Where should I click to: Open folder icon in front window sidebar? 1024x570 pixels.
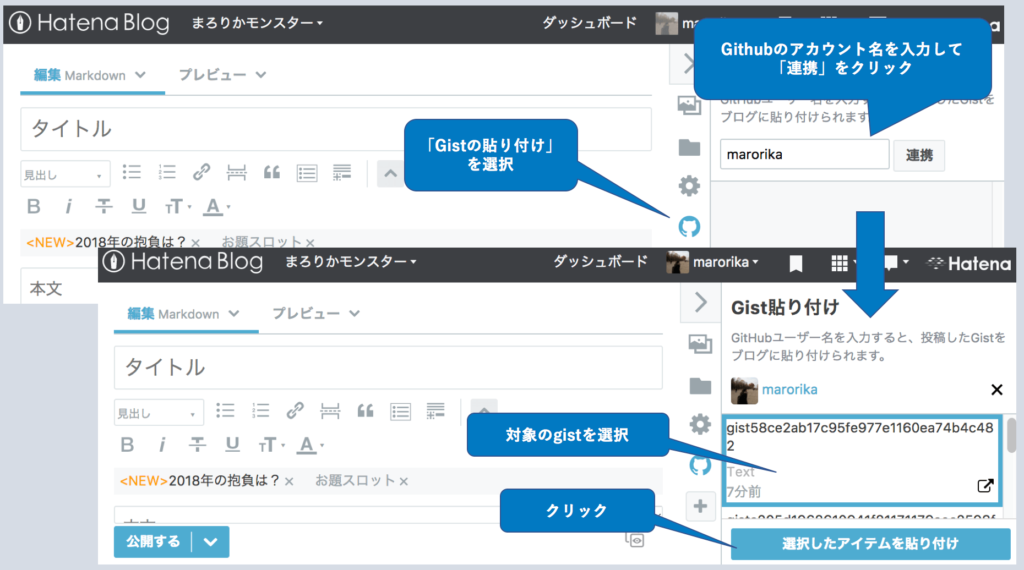(700, 386)
